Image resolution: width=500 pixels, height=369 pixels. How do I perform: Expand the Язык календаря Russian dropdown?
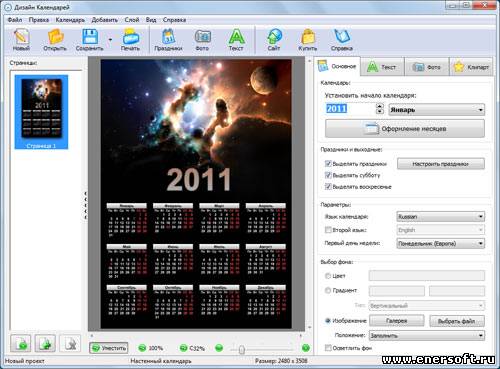pyautogui.click(x=441, y=217)
